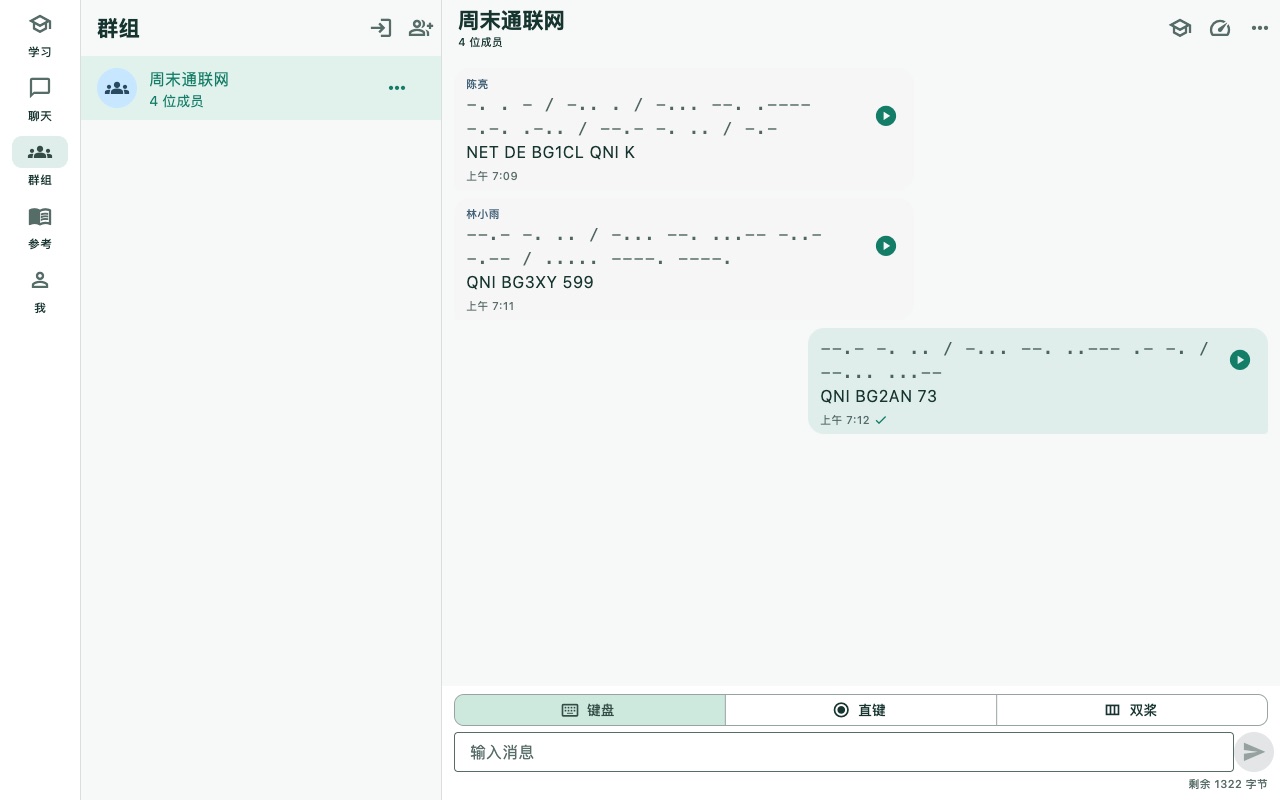The image size is (1280, 800).
Task: Click the 剩余 1322 字节 counter
Action: (1228, 784)
